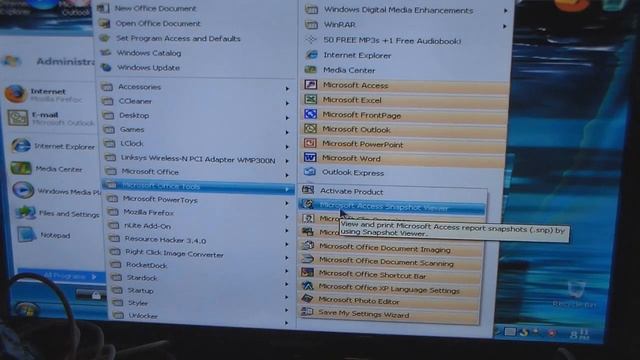
Task: Click pinned Internet Explorer icon in left pane
Action: [x=21, y=145]
